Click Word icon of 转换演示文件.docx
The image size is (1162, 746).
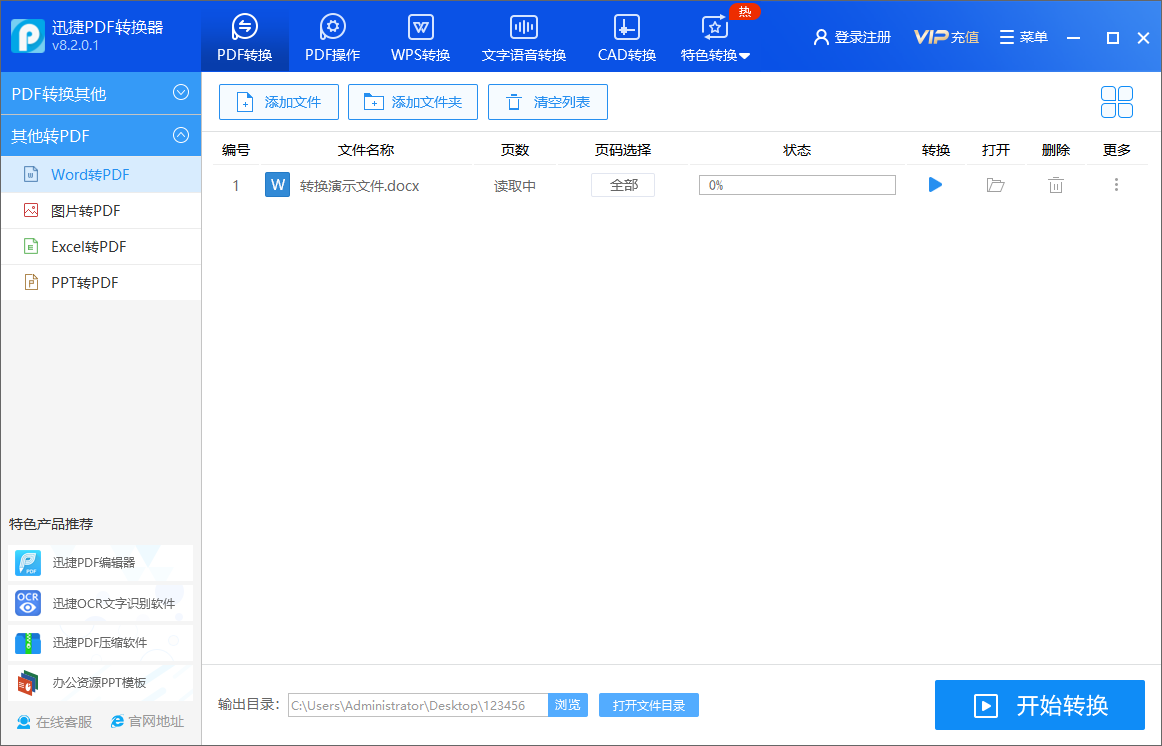coord(277,184)
